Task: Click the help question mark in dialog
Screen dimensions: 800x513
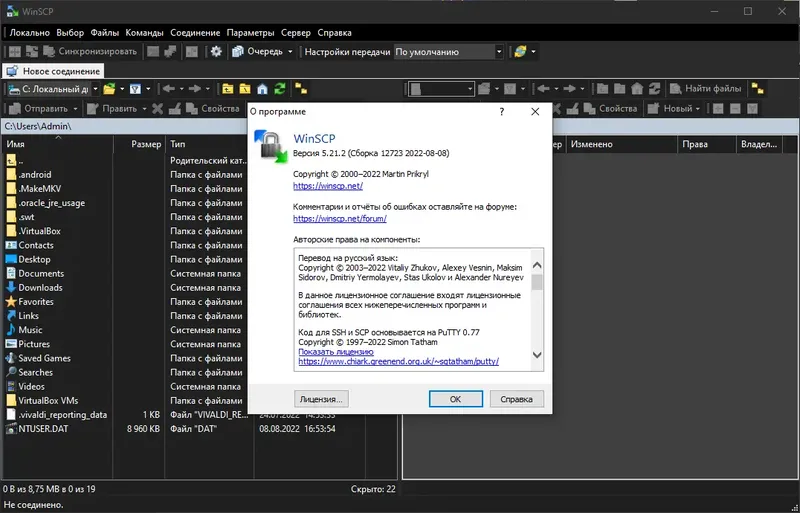Action: pyautogui.click(x=502, y=111)
